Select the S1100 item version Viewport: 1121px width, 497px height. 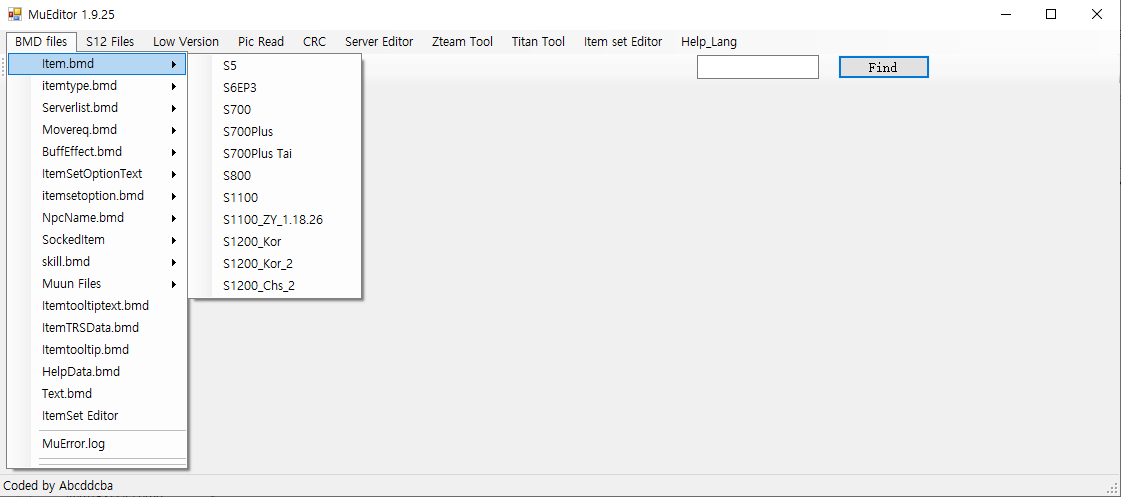[275, 197]
